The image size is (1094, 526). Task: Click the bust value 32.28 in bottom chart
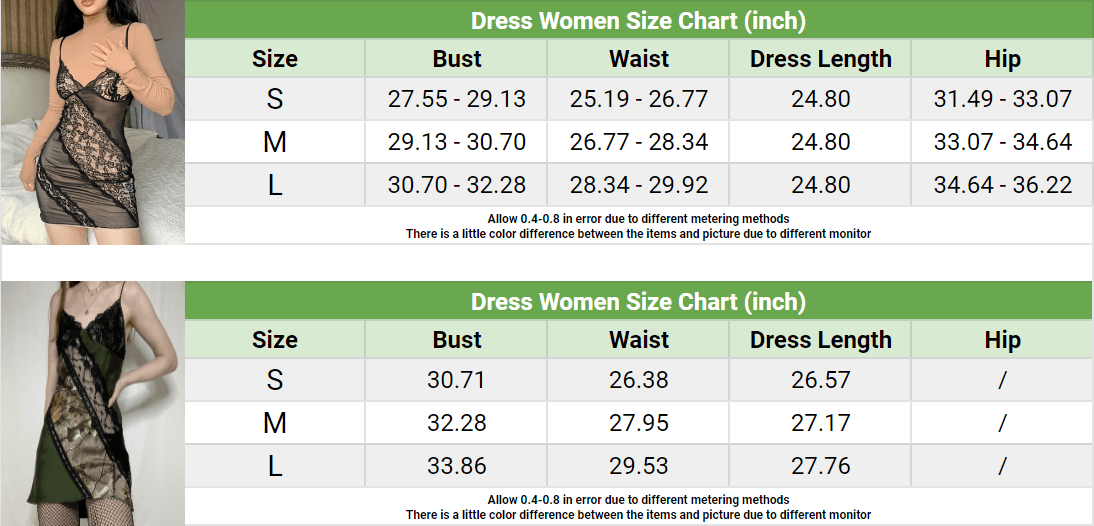[457, 423]
